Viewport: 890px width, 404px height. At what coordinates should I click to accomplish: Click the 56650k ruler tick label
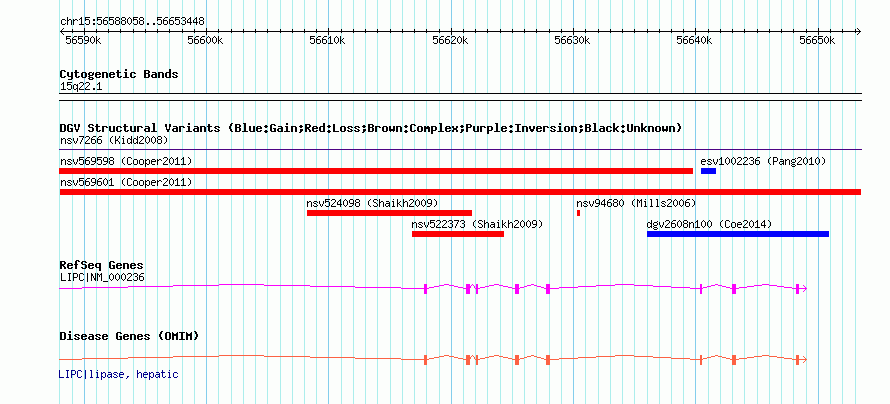click(x=818, y=41)
